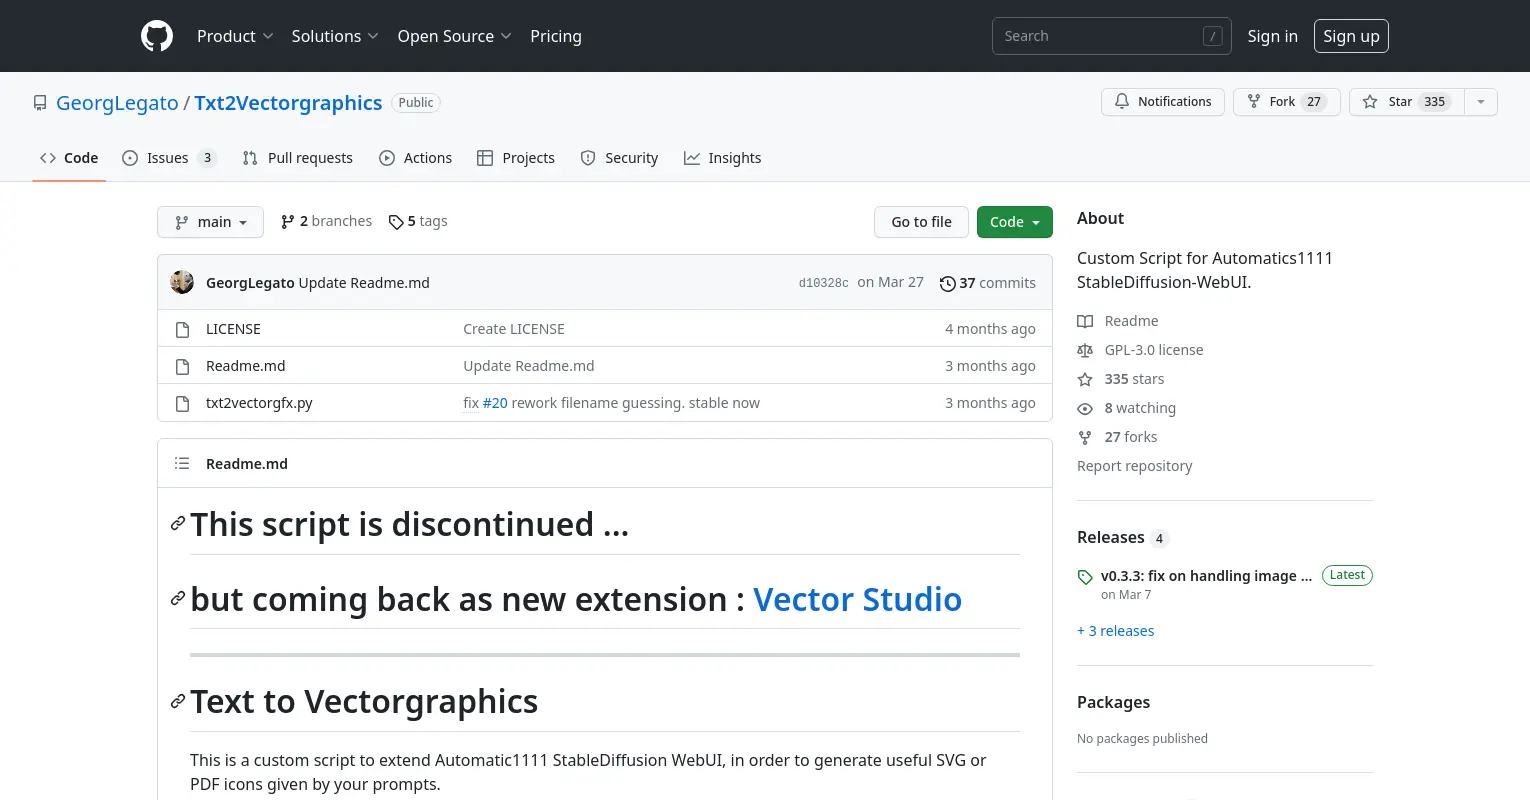This screenshot has height=800, width=1530.
Task: Click the commit history clock icon
Action: click(947, 284)
